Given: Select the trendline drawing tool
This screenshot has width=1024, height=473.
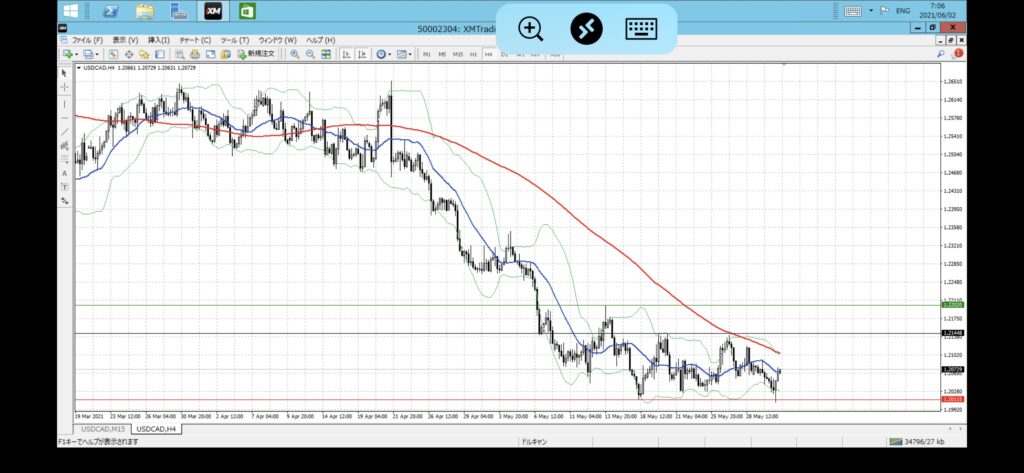Looking at the screenshot, I should click(65, 131).
